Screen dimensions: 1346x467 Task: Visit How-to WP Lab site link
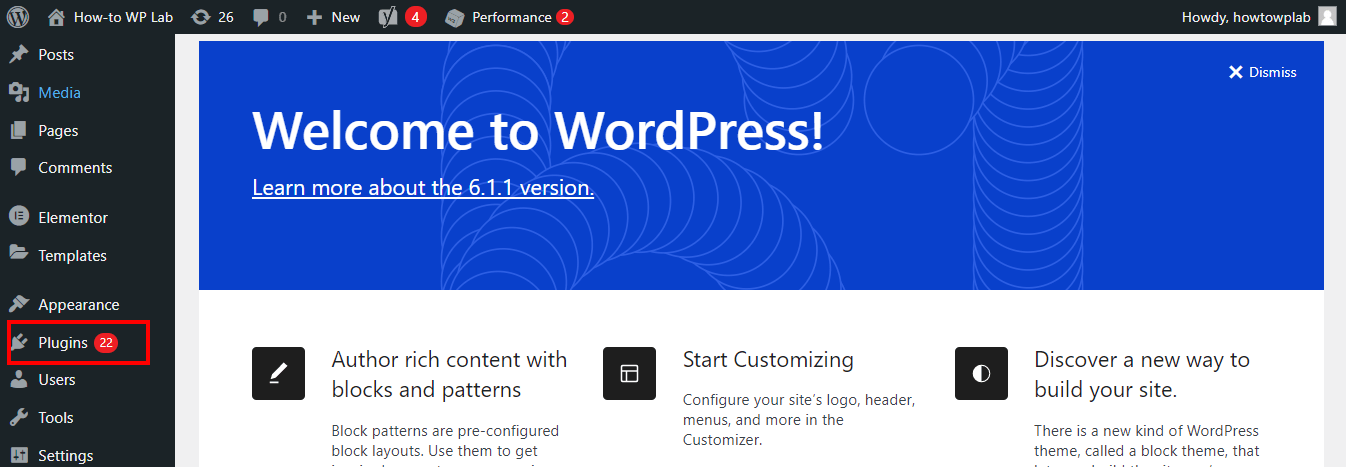pos(122,17)
